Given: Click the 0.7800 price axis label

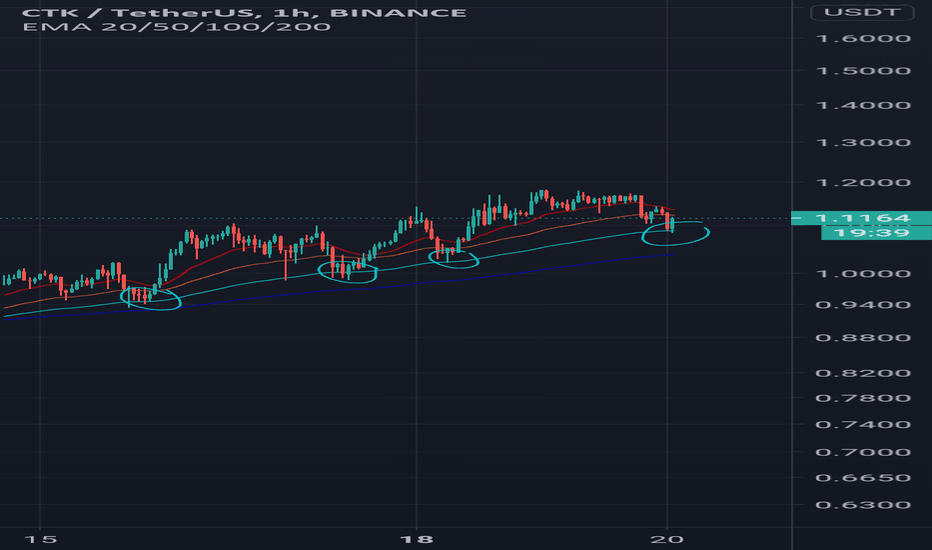Looking at the screenshot, I should (863, 398).
